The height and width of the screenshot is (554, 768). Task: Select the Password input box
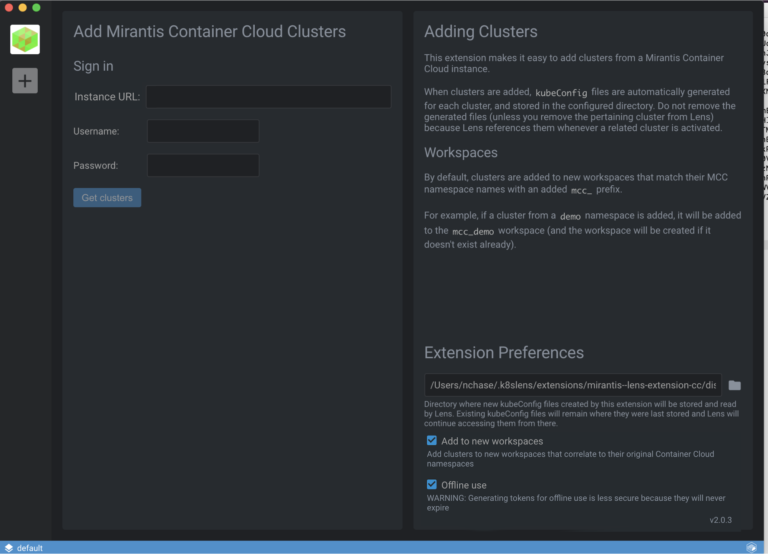[x=203, y=165]
